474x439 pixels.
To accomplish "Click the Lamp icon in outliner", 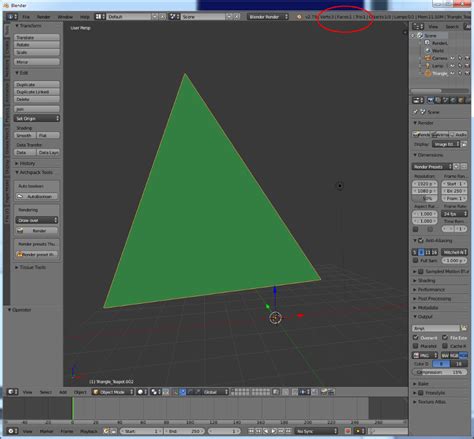I will pyautogui.click(x=428, y=66).
